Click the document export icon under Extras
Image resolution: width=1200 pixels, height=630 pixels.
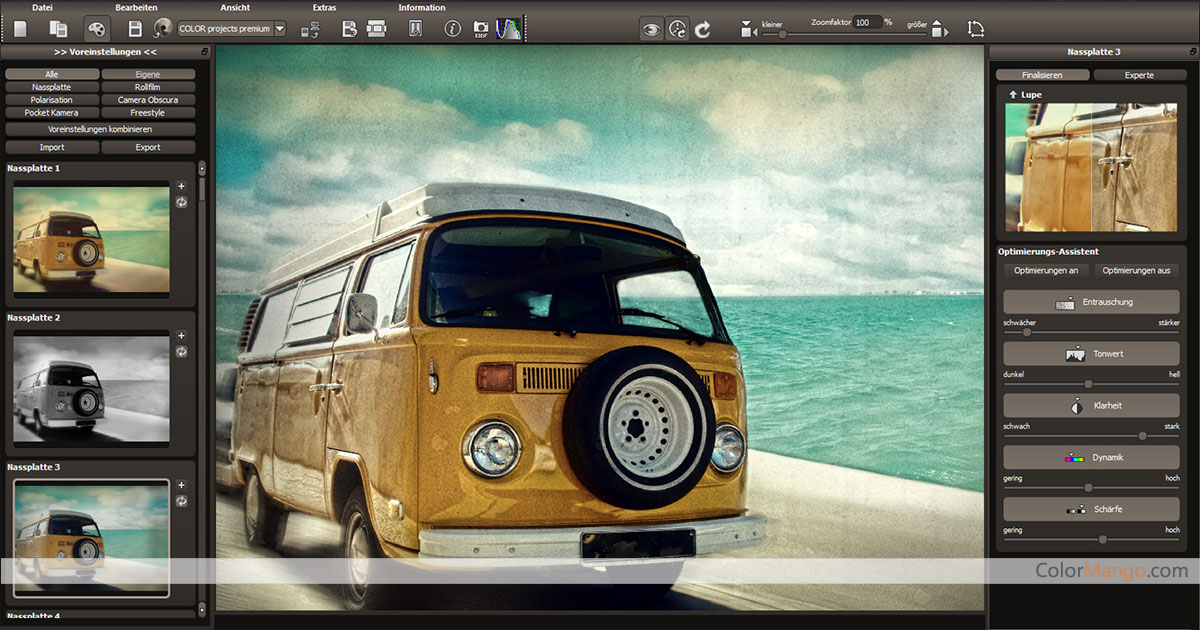pos(349,29)
